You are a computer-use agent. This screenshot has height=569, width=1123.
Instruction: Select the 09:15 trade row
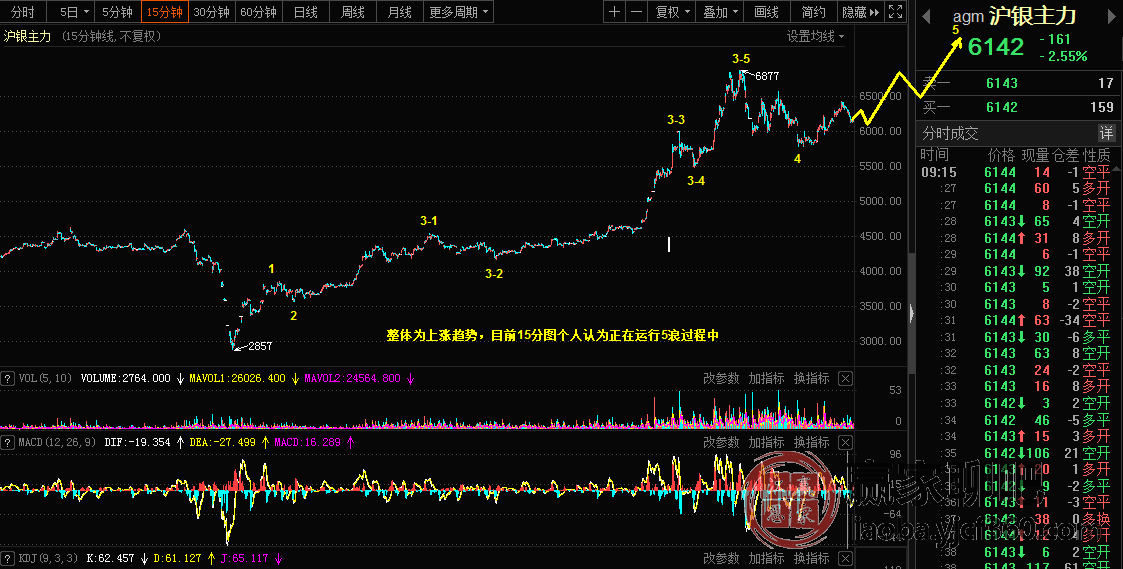[x=1016, y=172]
